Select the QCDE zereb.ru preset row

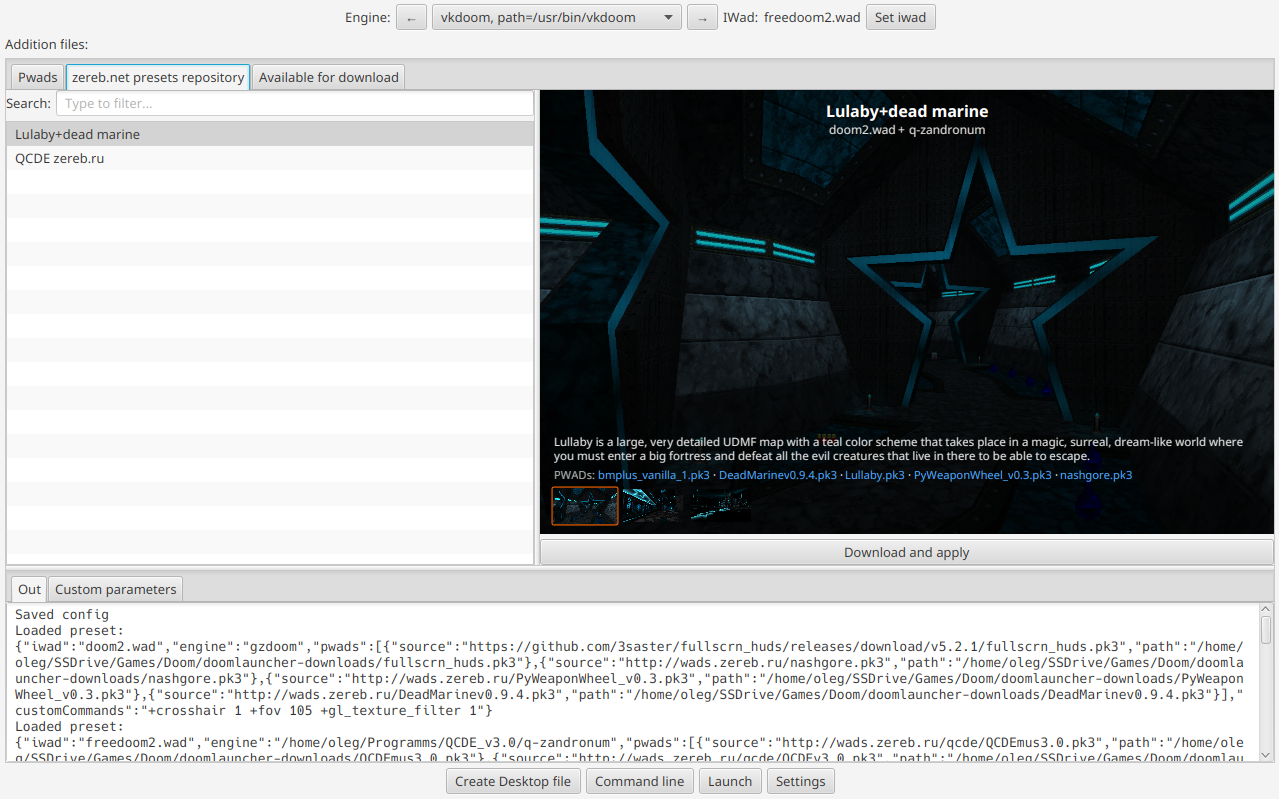tap(270, 158)
